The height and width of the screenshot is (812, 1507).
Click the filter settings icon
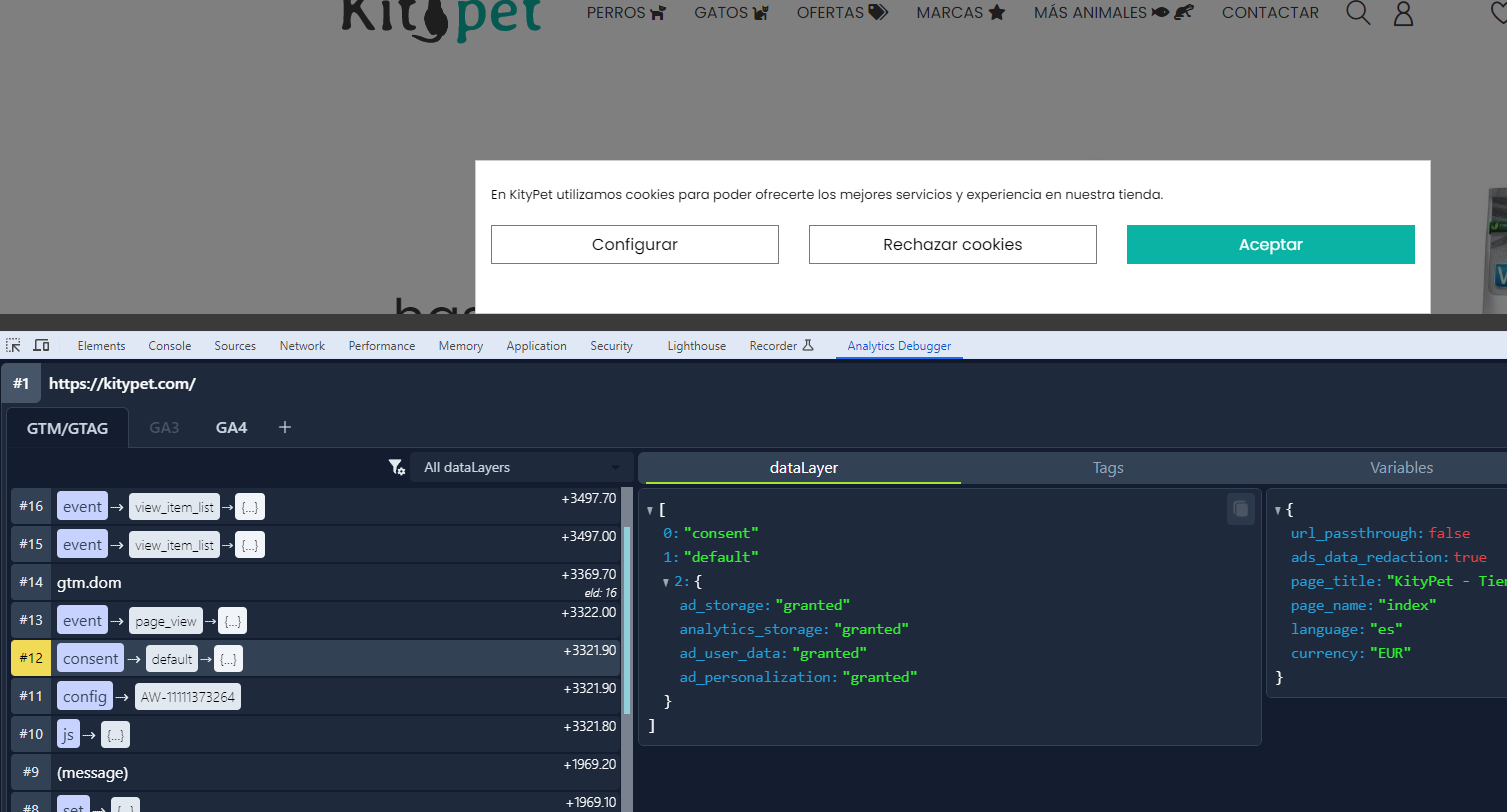pyautogui.click(x=397, y=468)
